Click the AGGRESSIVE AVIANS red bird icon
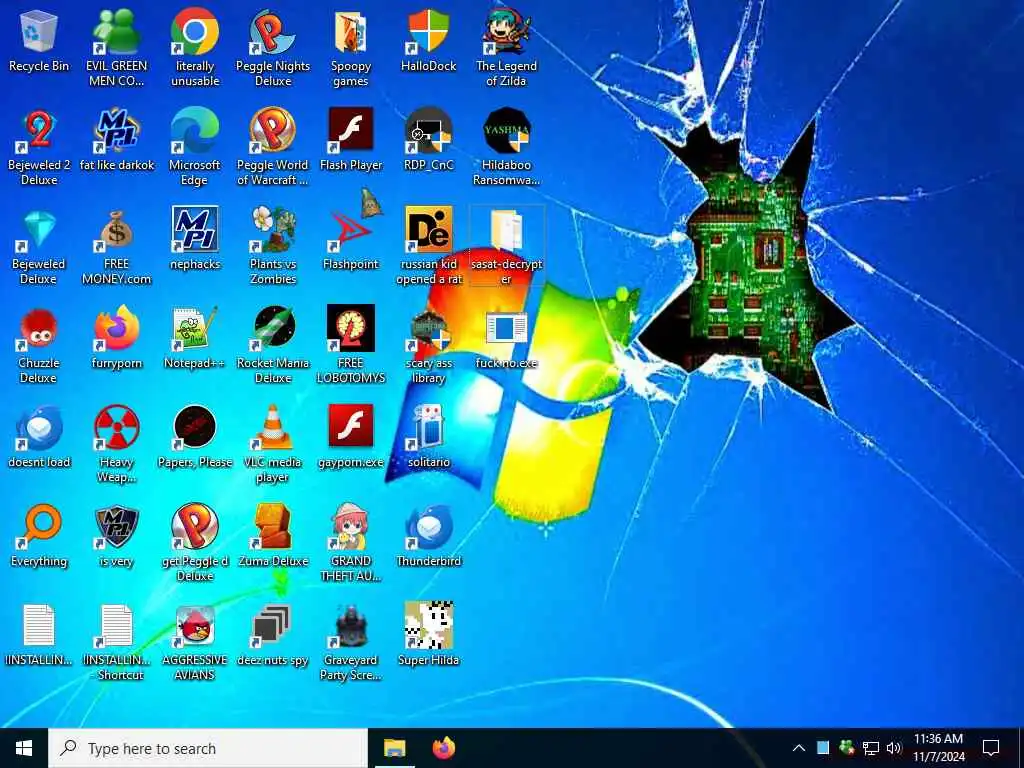 pyautogui.click(x=195, y=643)
